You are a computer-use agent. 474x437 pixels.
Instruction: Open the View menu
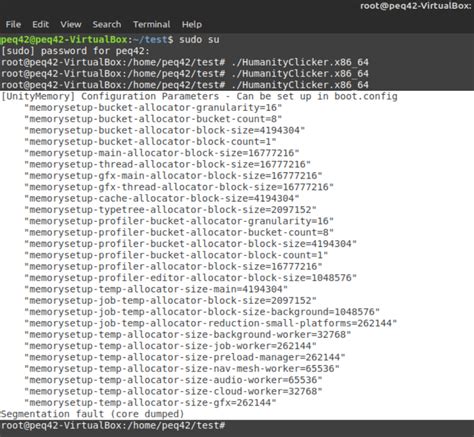click(71, 24)
